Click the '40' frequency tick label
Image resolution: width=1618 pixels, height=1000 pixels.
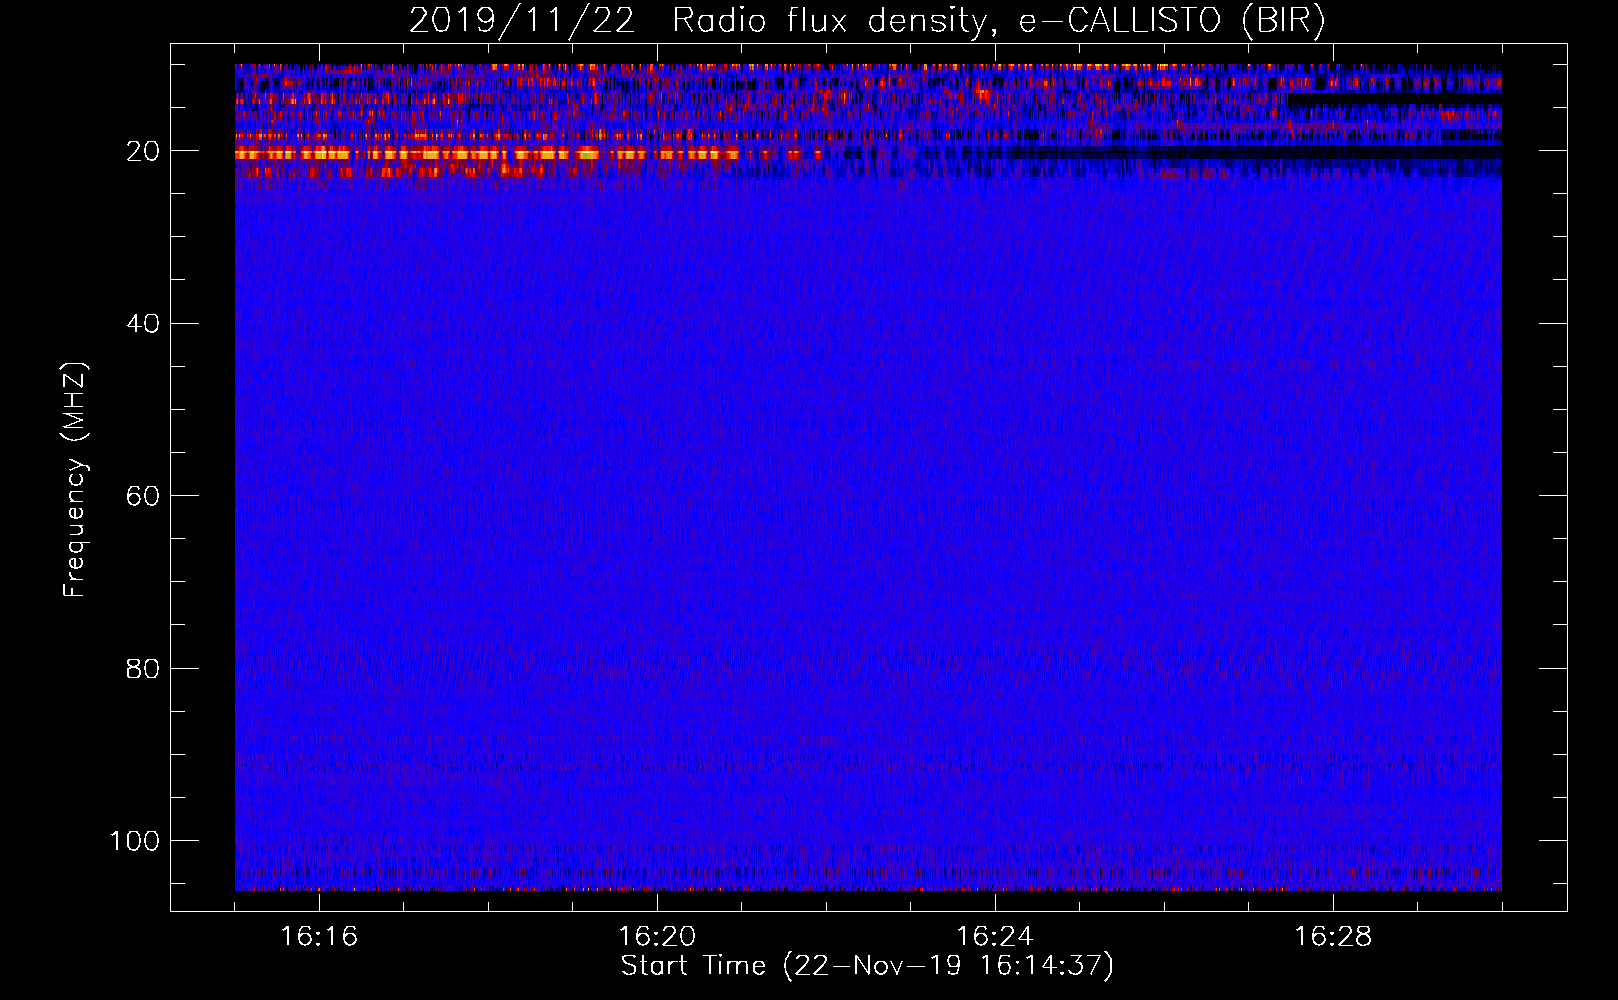[144, 324]
